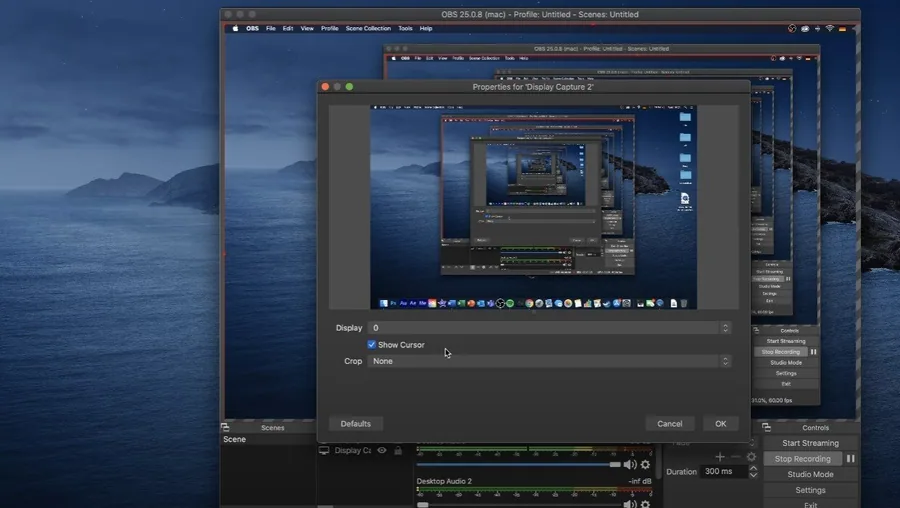
Task: Mute Desktop Audio 2 speaker icon
Action: tap(630, 504)
